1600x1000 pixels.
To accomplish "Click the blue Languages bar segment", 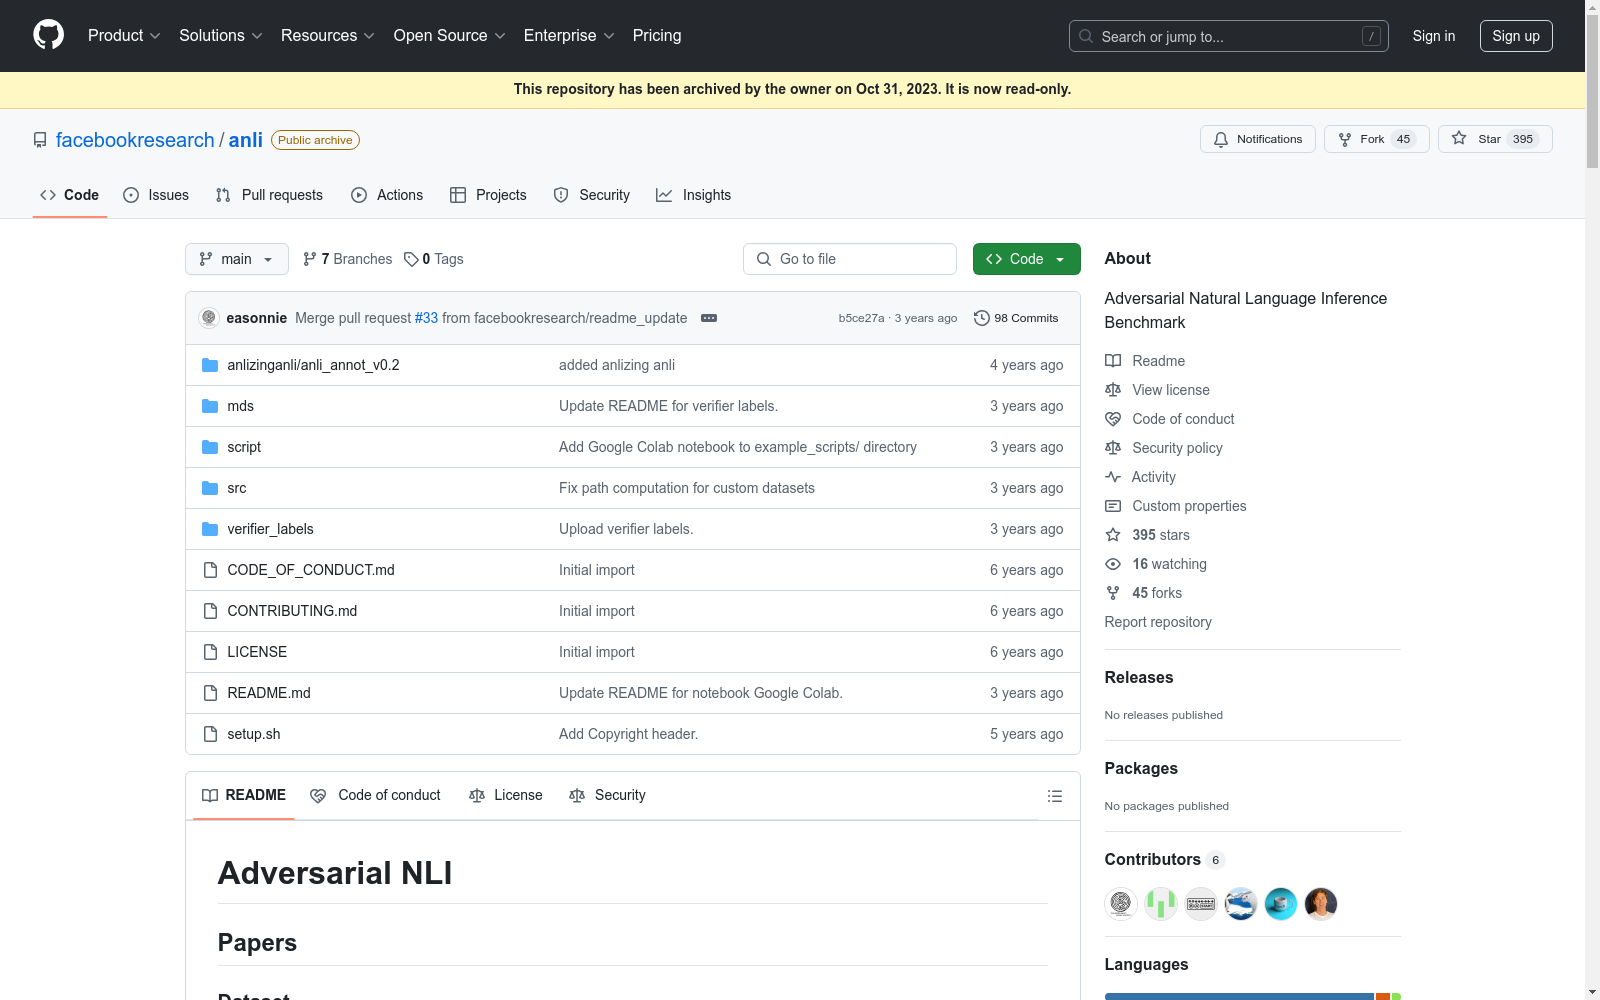I will [x=1239, y=997].
